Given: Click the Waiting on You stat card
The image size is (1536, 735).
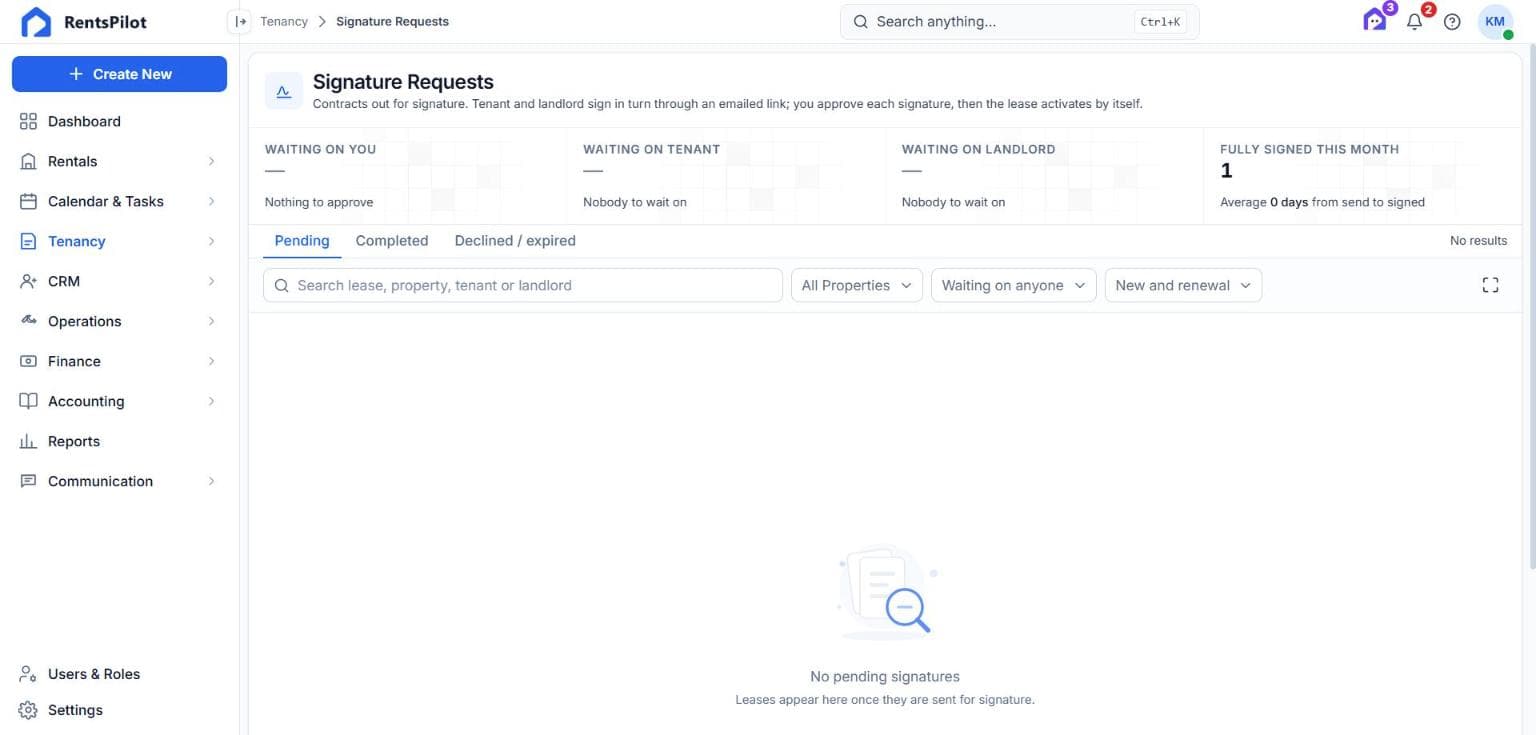Looking at the screenshot, I should 407,176.
